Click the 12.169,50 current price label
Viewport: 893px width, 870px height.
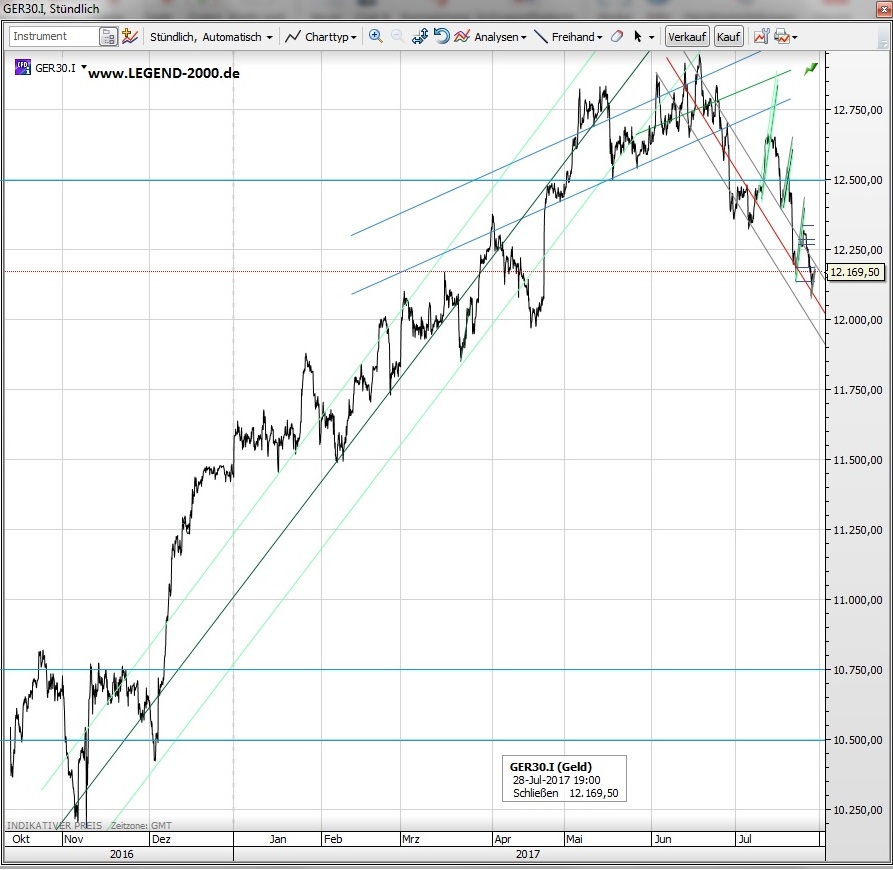(855, 272)
